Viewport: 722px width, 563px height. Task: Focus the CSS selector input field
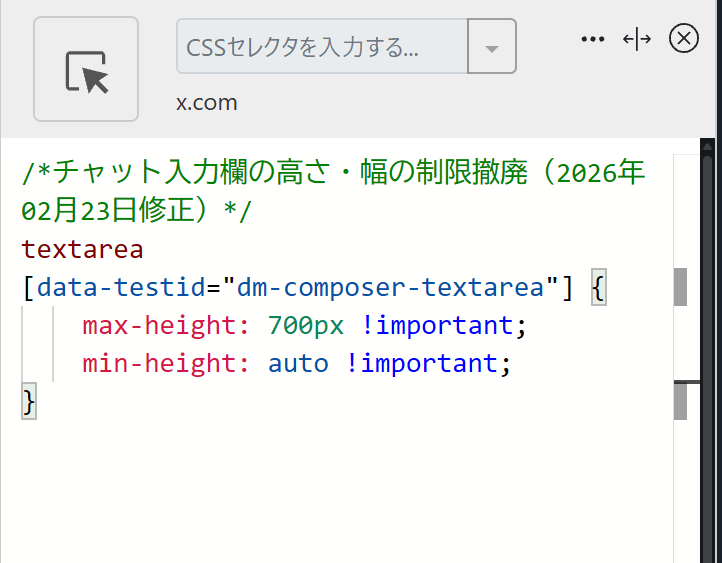pos(322,47)
